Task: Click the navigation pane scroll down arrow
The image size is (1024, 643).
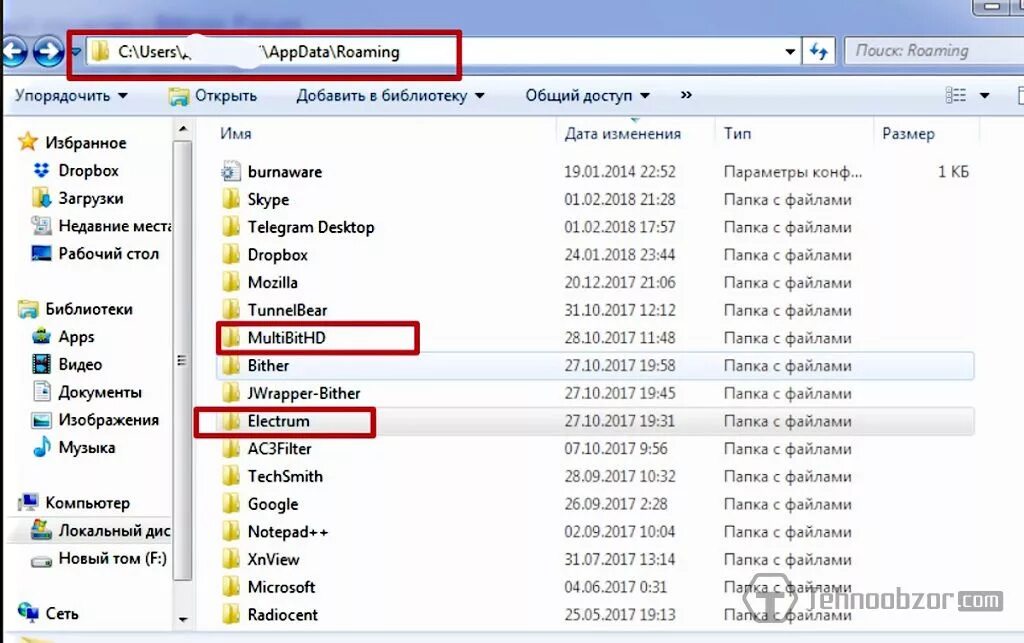Action: pos(183,619)
